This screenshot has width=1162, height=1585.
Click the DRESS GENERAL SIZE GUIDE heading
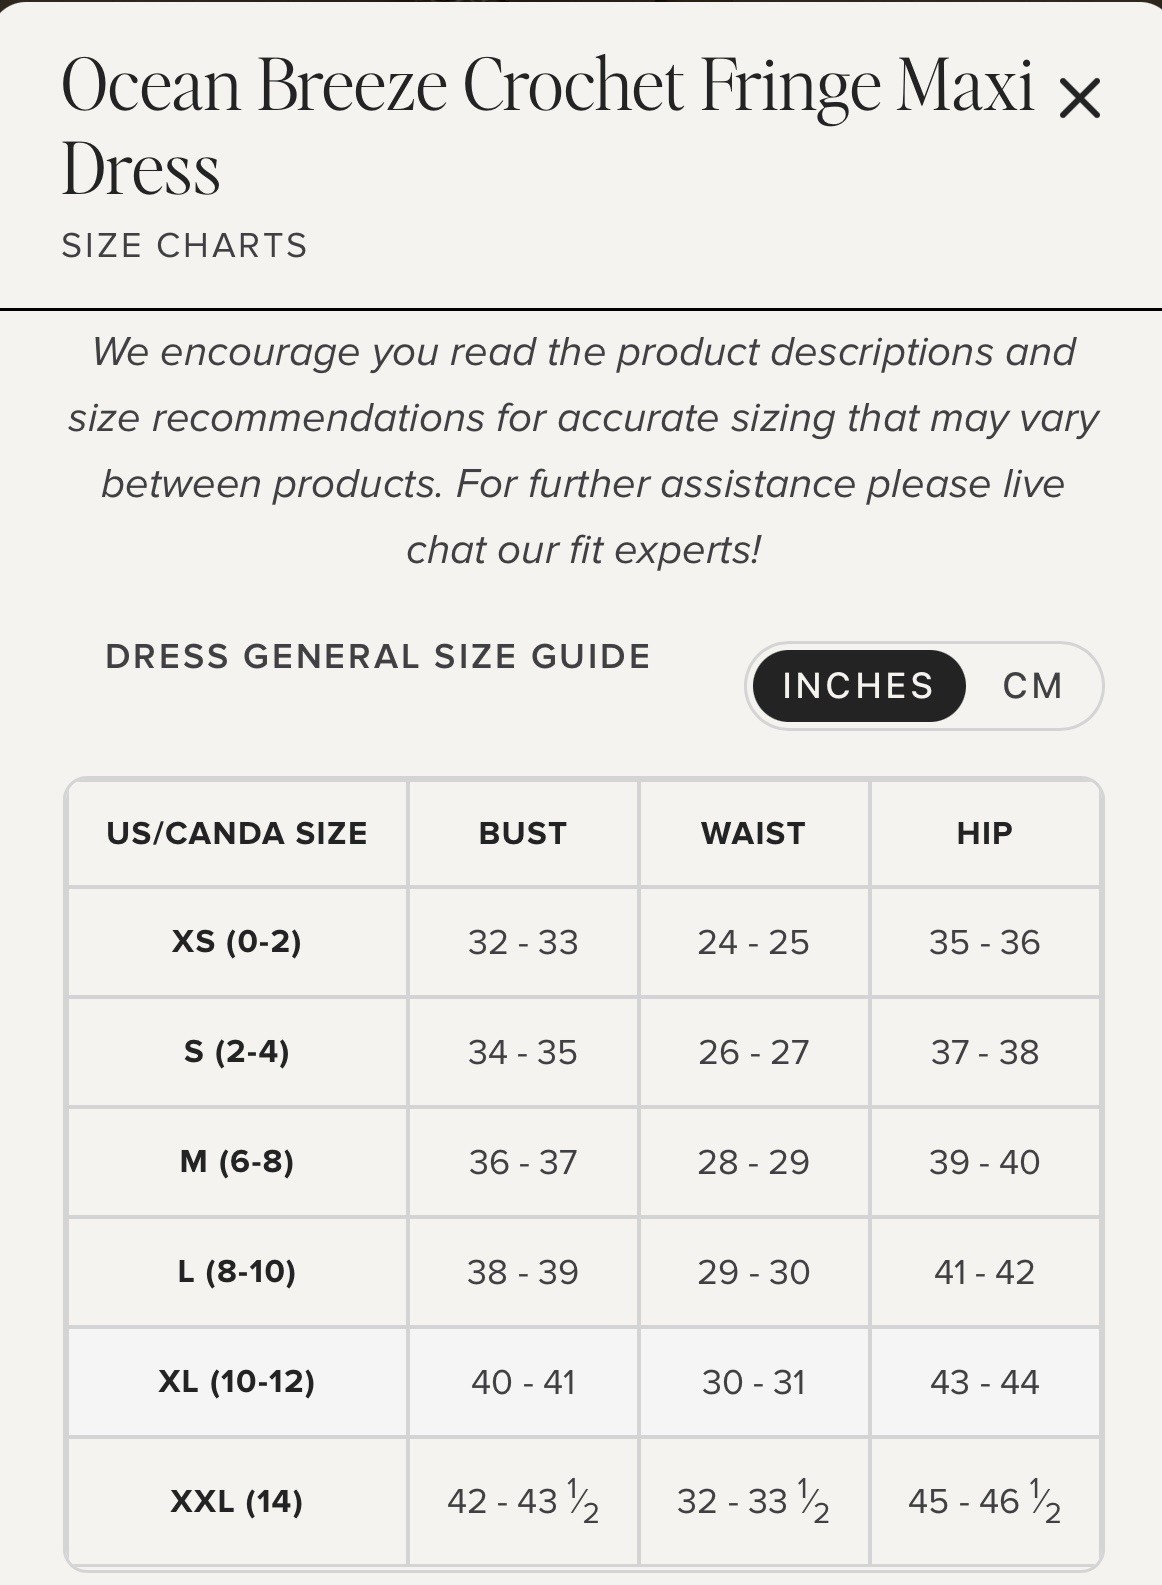(378, 657)
